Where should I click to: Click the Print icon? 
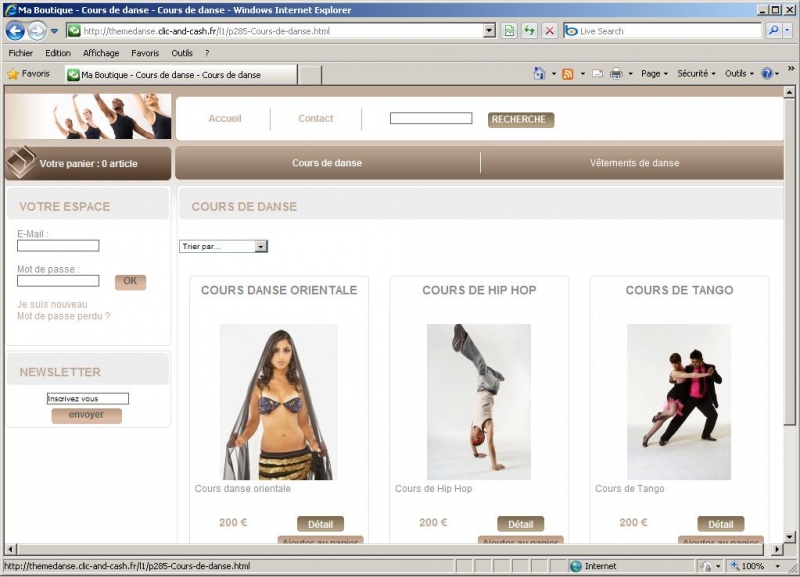[x=616, y=74]
